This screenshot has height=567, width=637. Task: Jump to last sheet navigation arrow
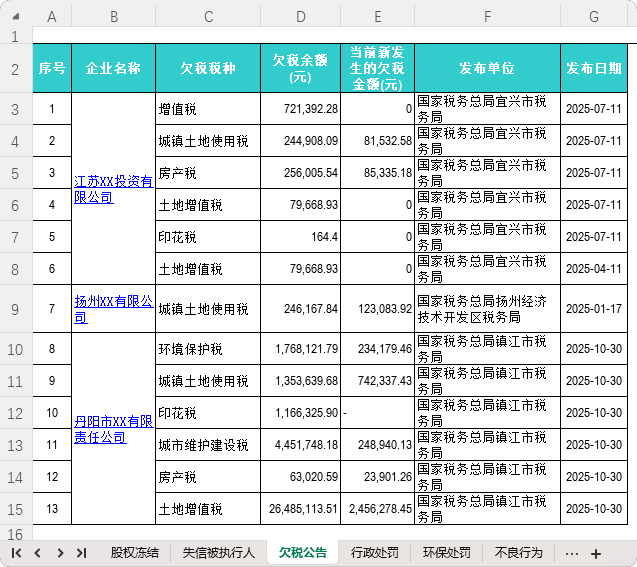(81, 553)
